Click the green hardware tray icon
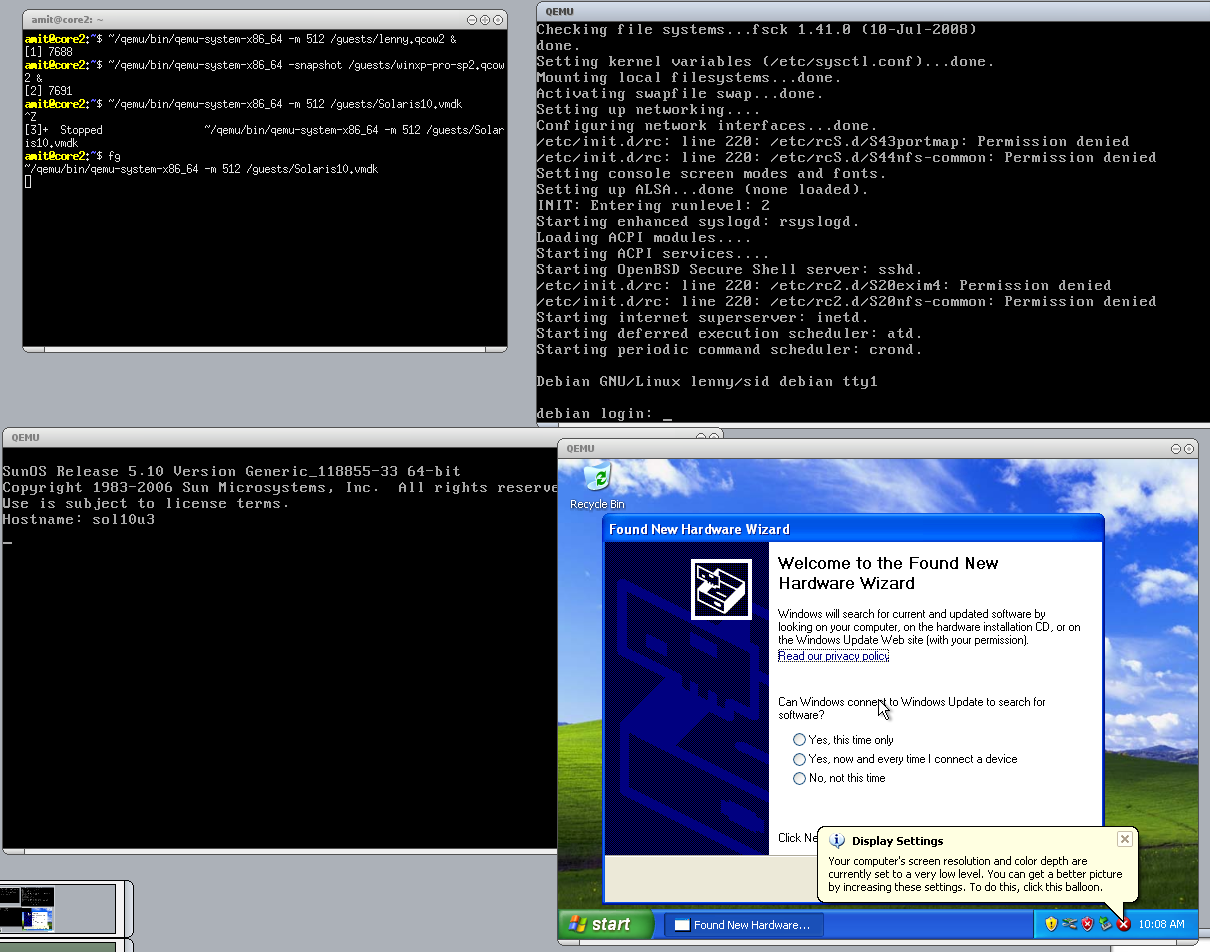Image resolution: width=1210 pixels, height=952 pixels. 1105,925
